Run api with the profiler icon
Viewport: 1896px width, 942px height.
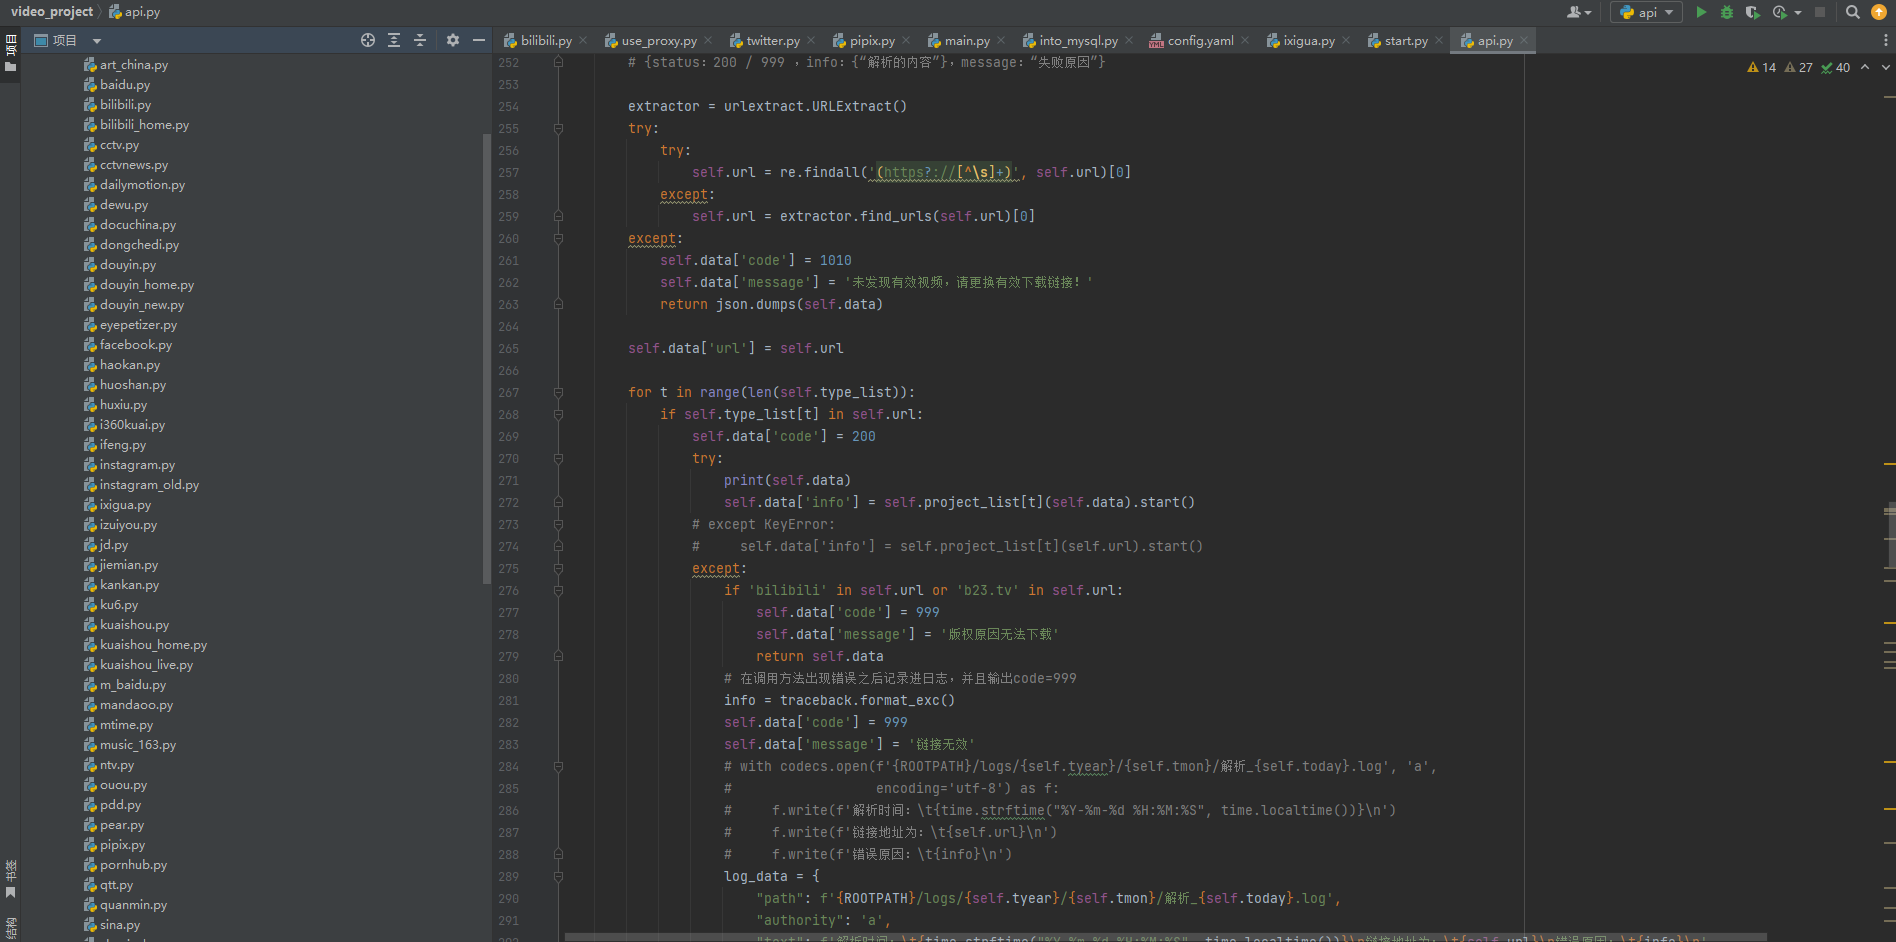[x=1779, y=12]
